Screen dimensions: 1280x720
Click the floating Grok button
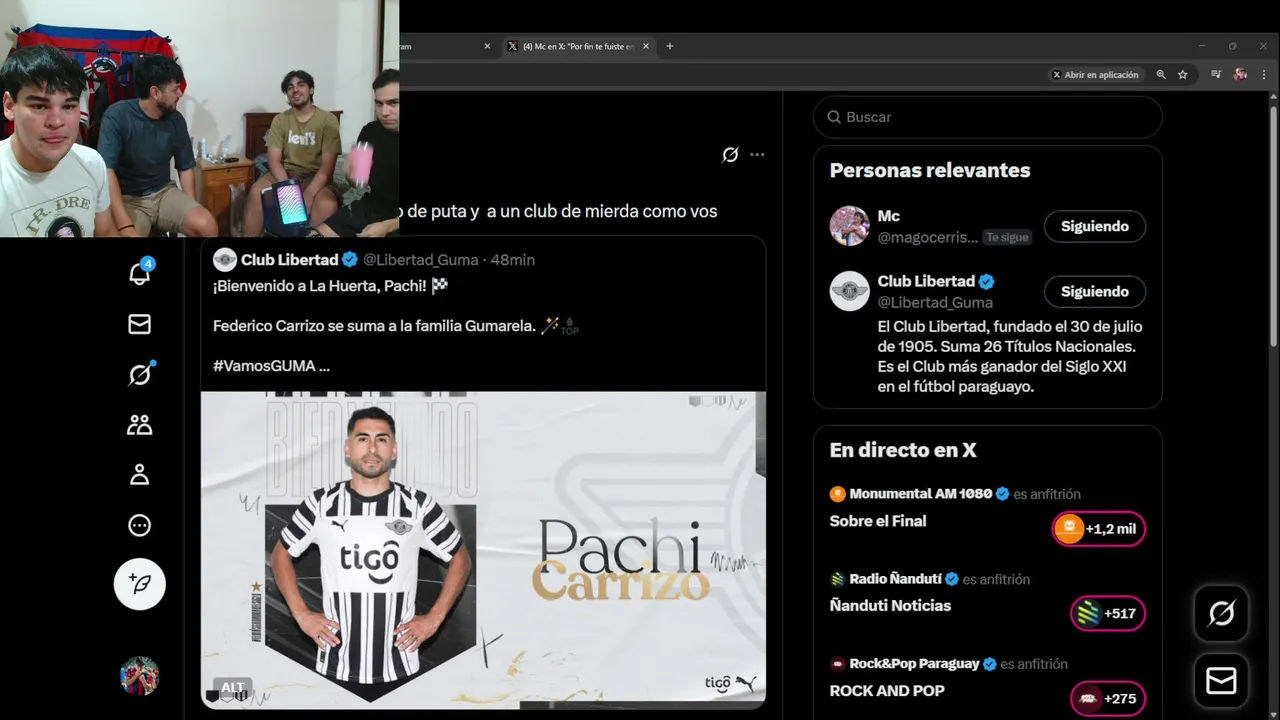click(1221, 613)
